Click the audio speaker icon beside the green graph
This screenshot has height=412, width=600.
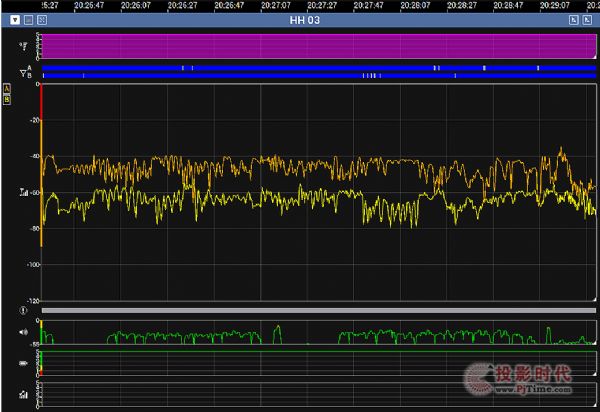point(22,332)
